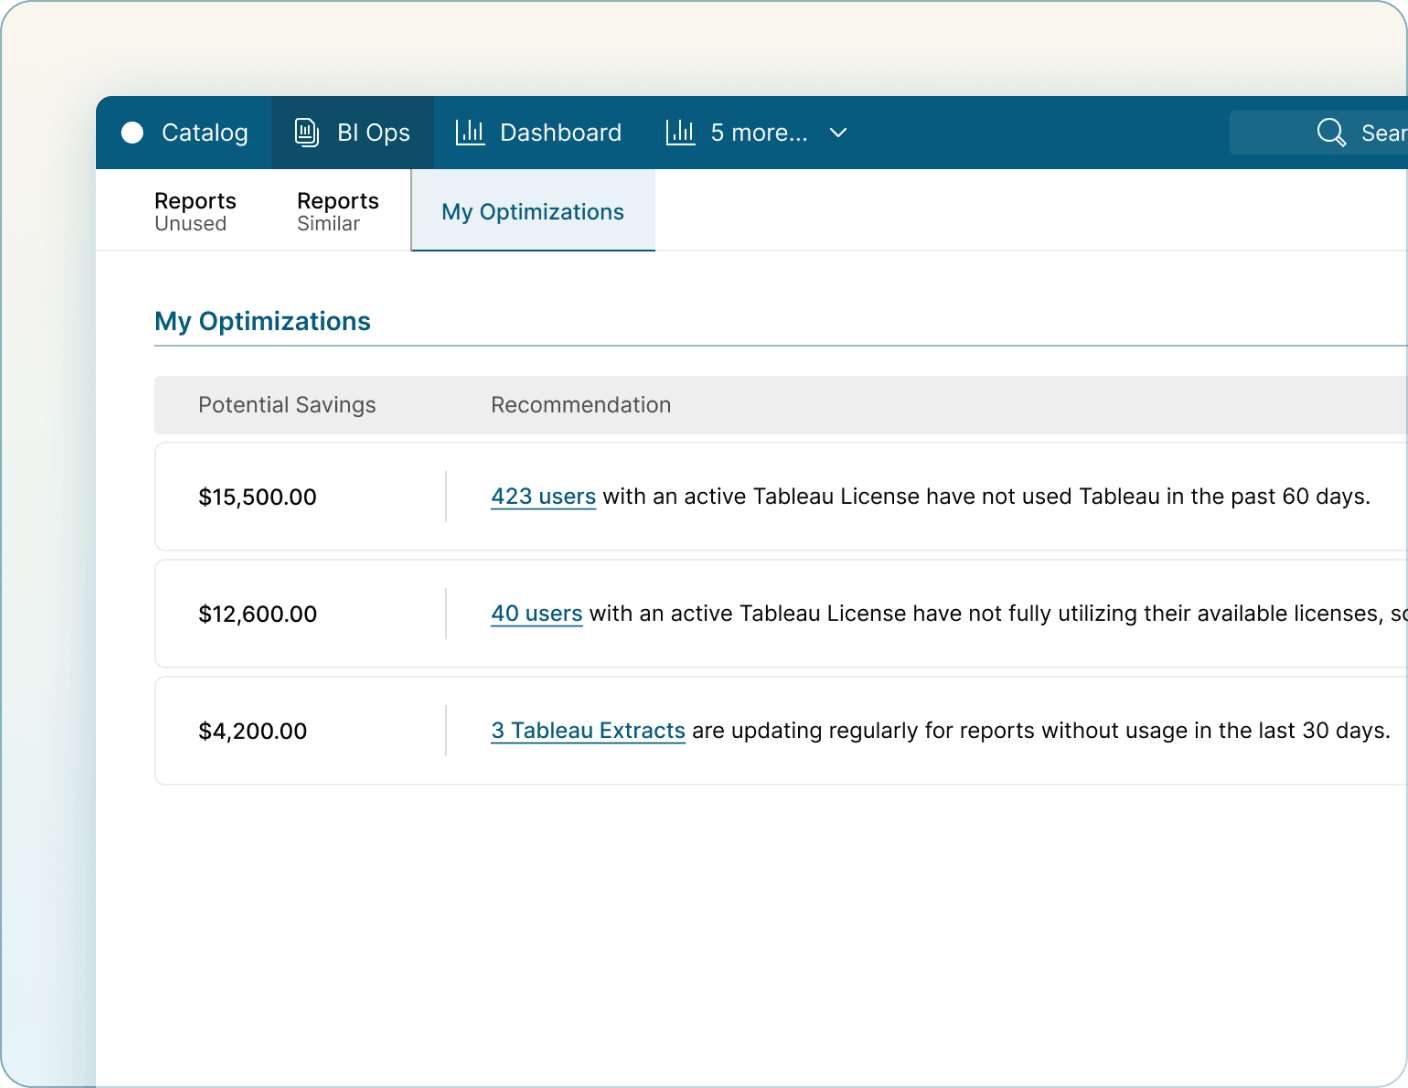Screen dimensions: 1408x1088
Task: Open the Reports Similar tab
Action: pos(337,210)
